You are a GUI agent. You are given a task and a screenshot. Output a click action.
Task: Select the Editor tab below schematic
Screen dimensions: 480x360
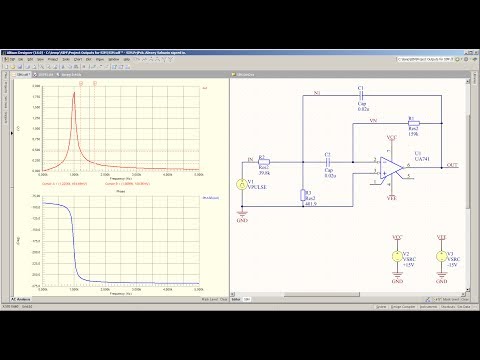point(236,299)
